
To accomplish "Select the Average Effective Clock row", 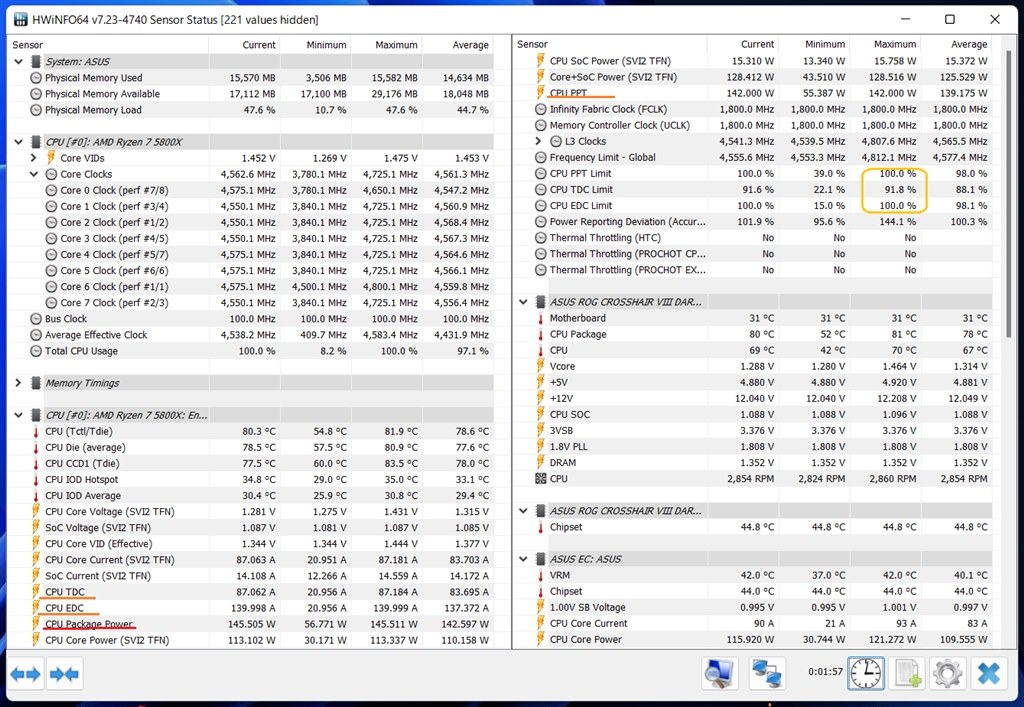I will (251, 335).
